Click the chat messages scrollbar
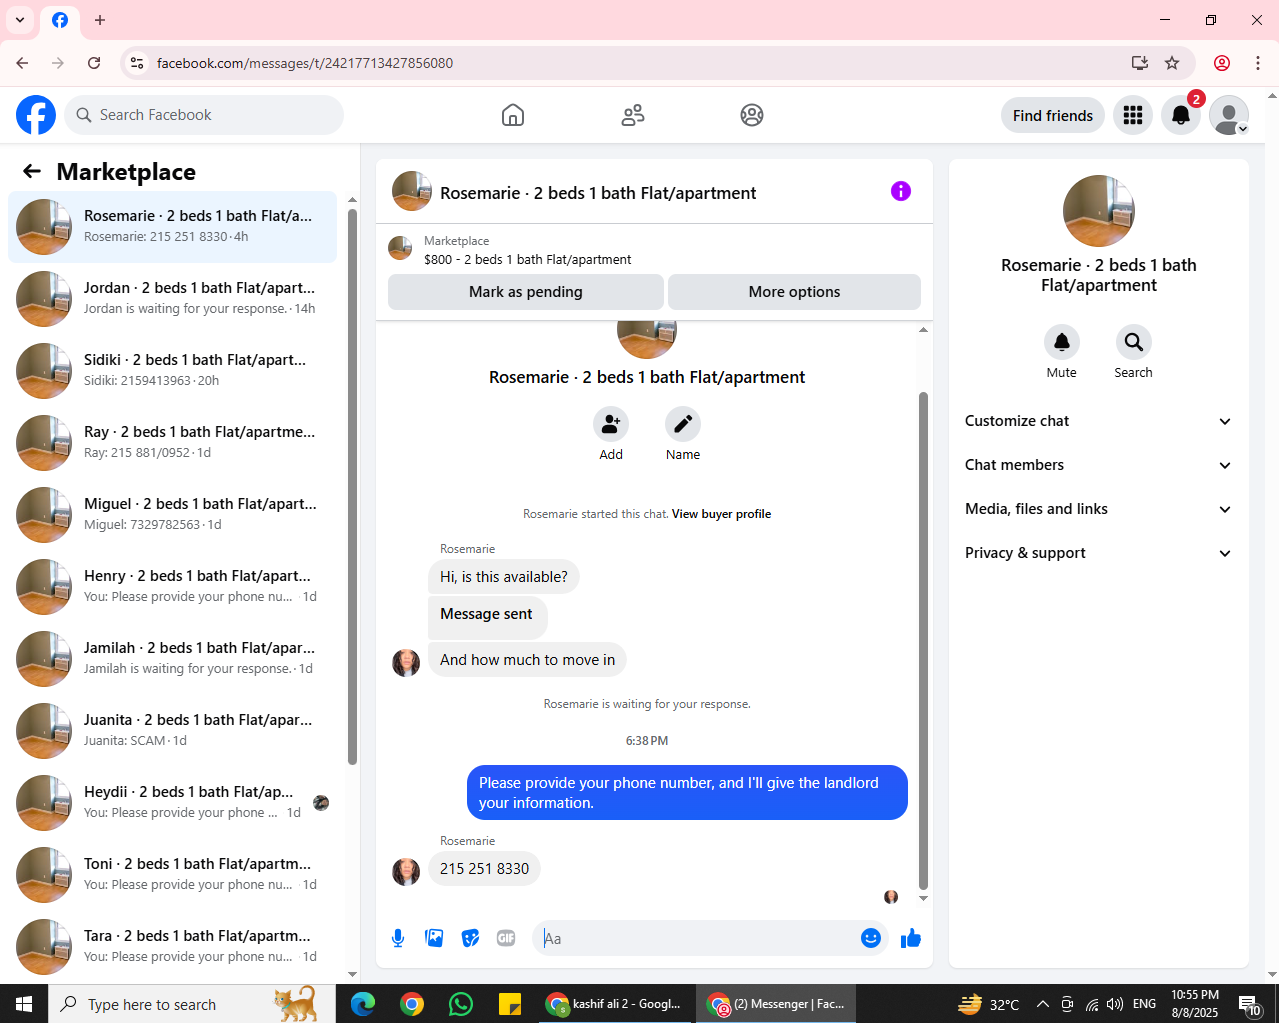Image resolution: width=1279 pixels, height=1023 pixels. pos(923,640)
